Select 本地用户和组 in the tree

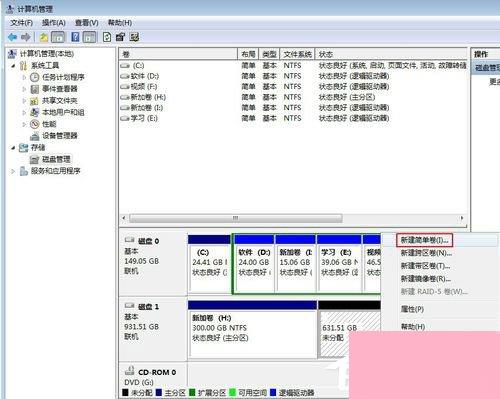coord(63,112)
